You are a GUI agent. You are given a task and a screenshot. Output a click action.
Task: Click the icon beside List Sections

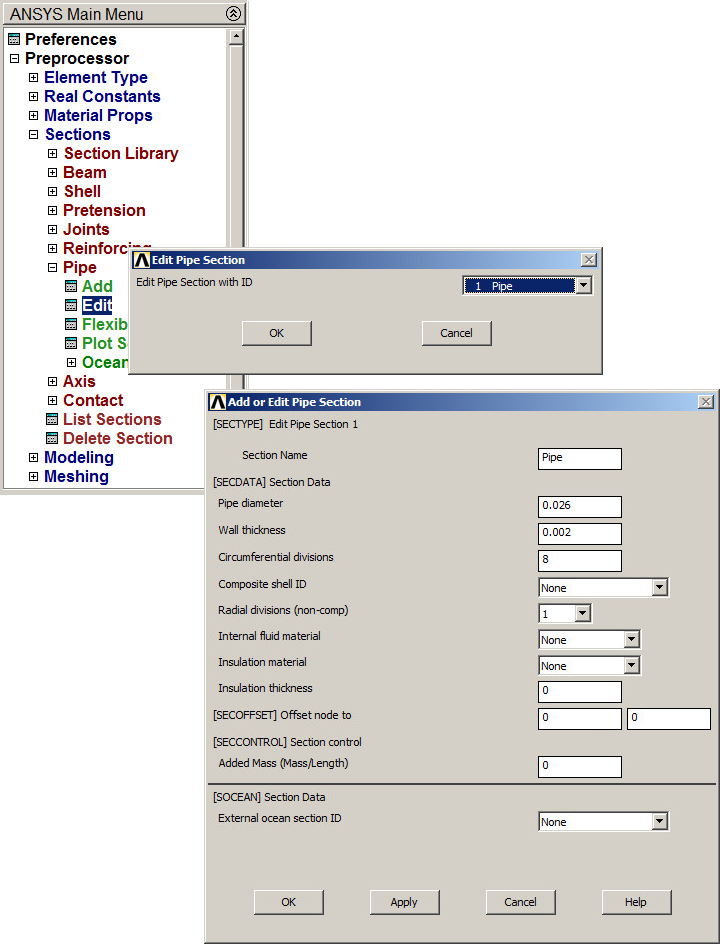pyautogui.click(x=52, y=420)
